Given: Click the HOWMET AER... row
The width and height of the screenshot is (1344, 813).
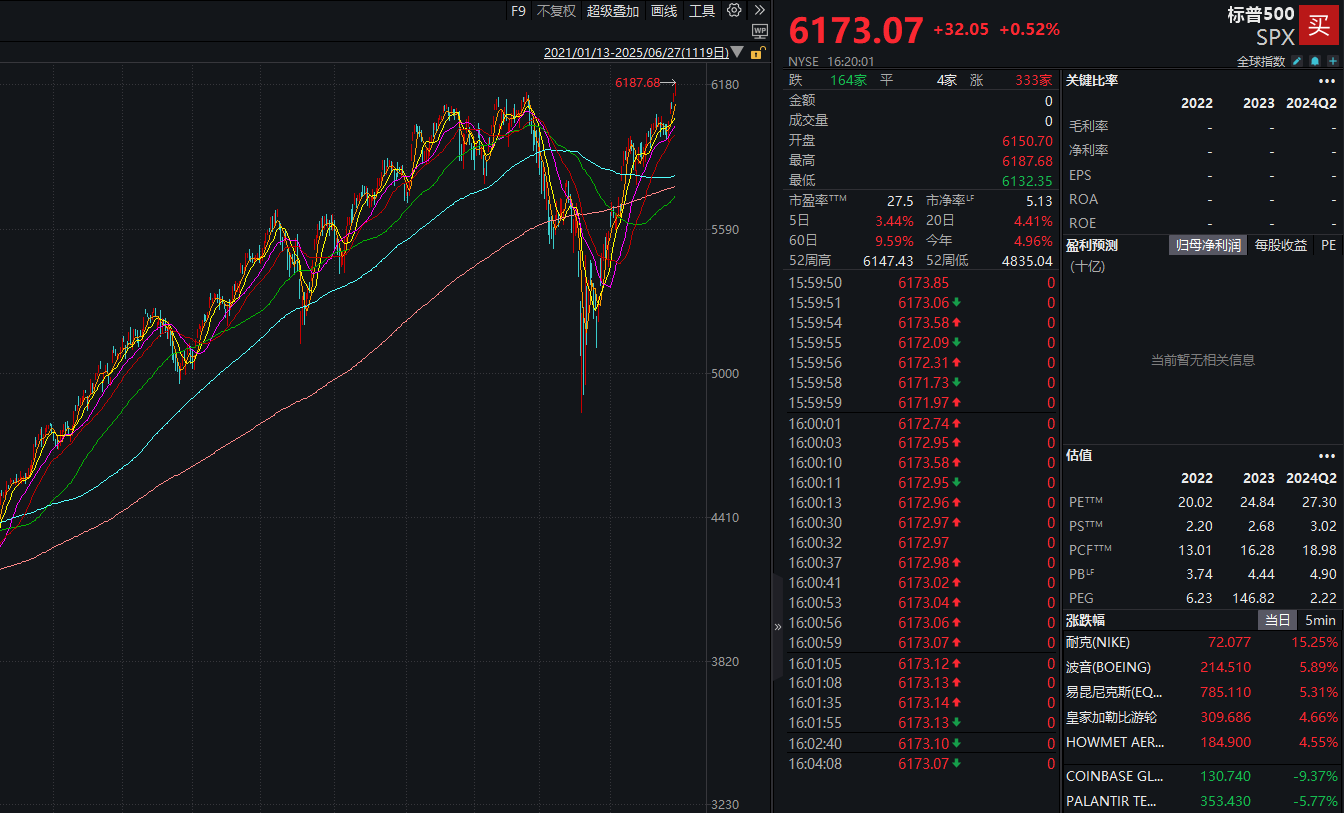Looking at the screenshot, I should coord(1202,742).
